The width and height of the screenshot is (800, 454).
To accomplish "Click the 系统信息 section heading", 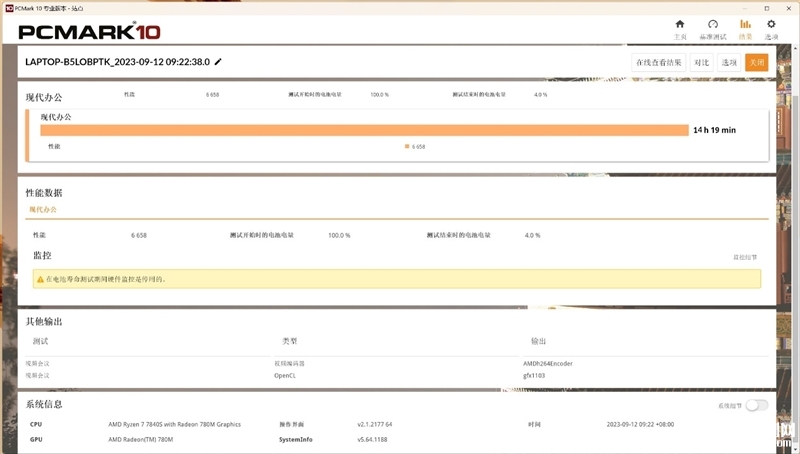I will [44, 405].
